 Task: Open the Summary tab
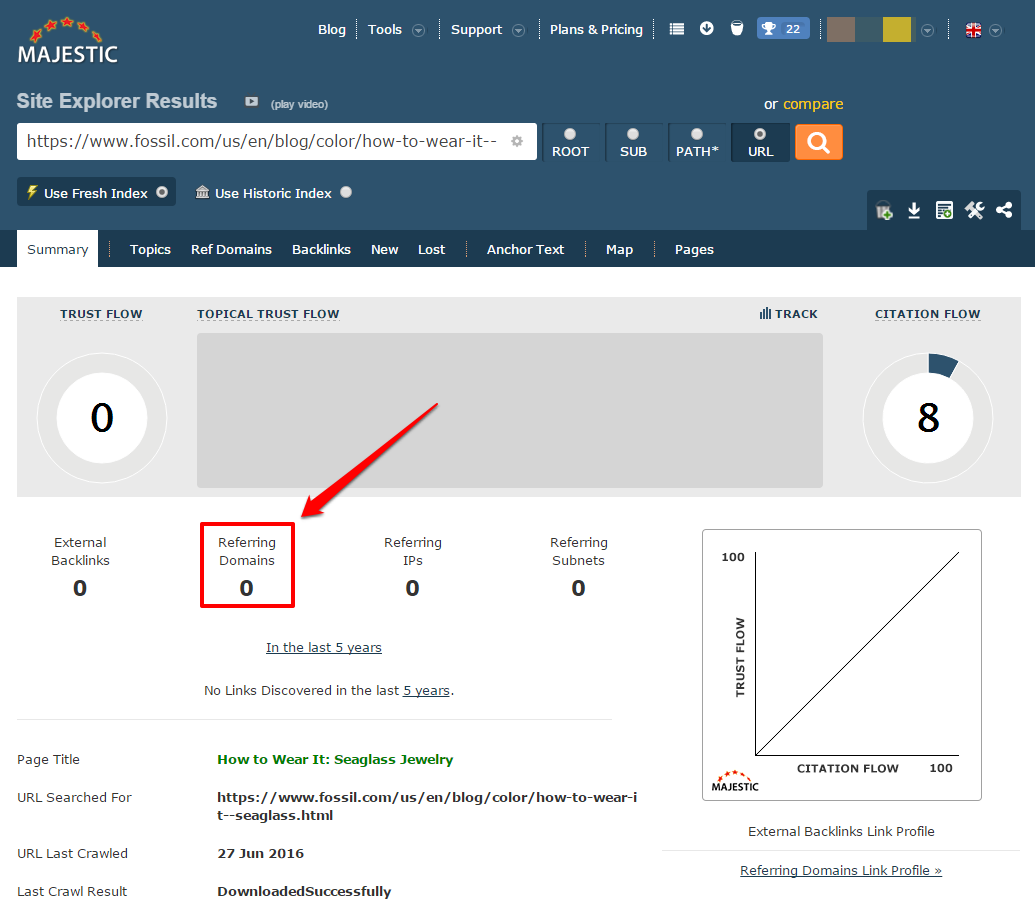pos(57,249)
